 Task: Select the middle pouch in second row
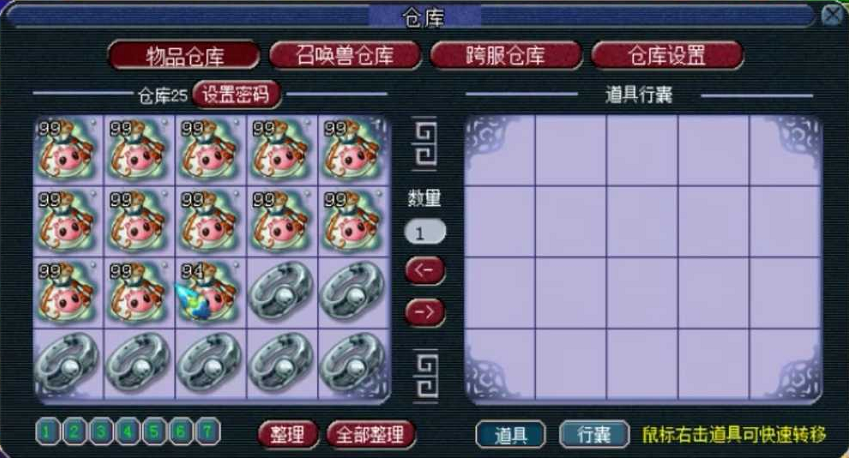(210, 221)
